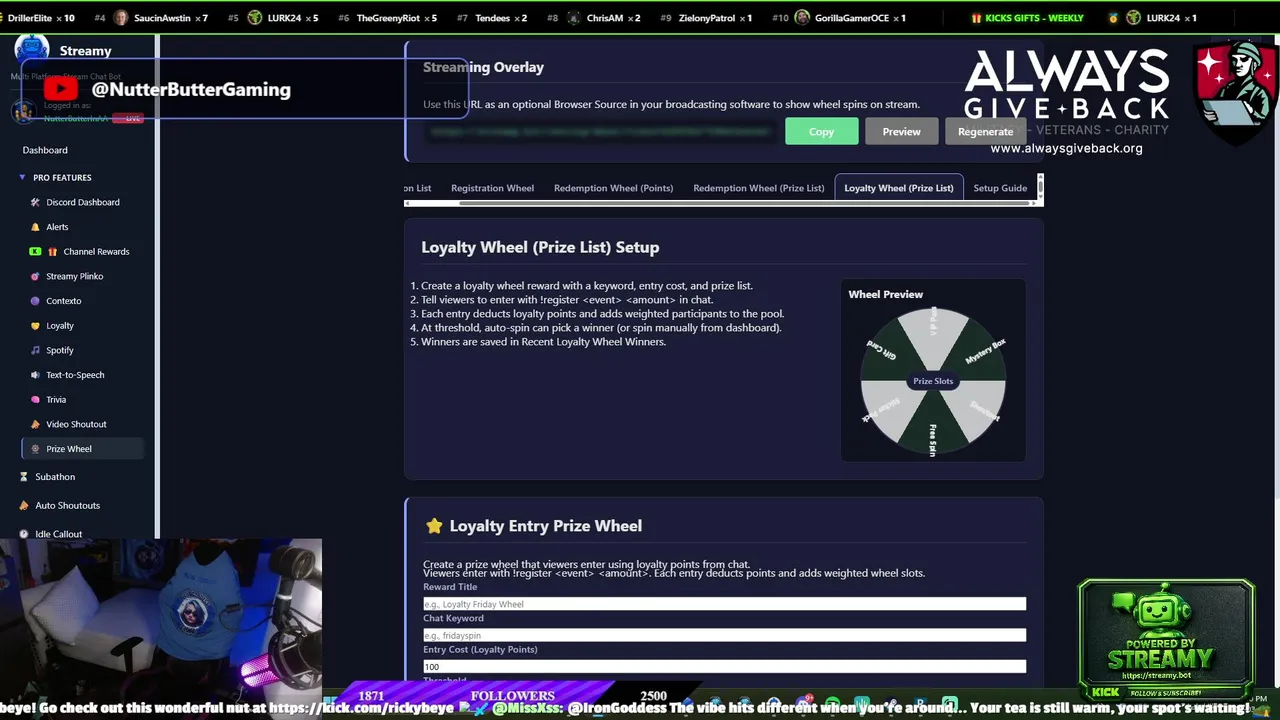Open the Setup Guide tab
The height and width of the screenshot is (720, 1280).
(x=1000, y=188)
